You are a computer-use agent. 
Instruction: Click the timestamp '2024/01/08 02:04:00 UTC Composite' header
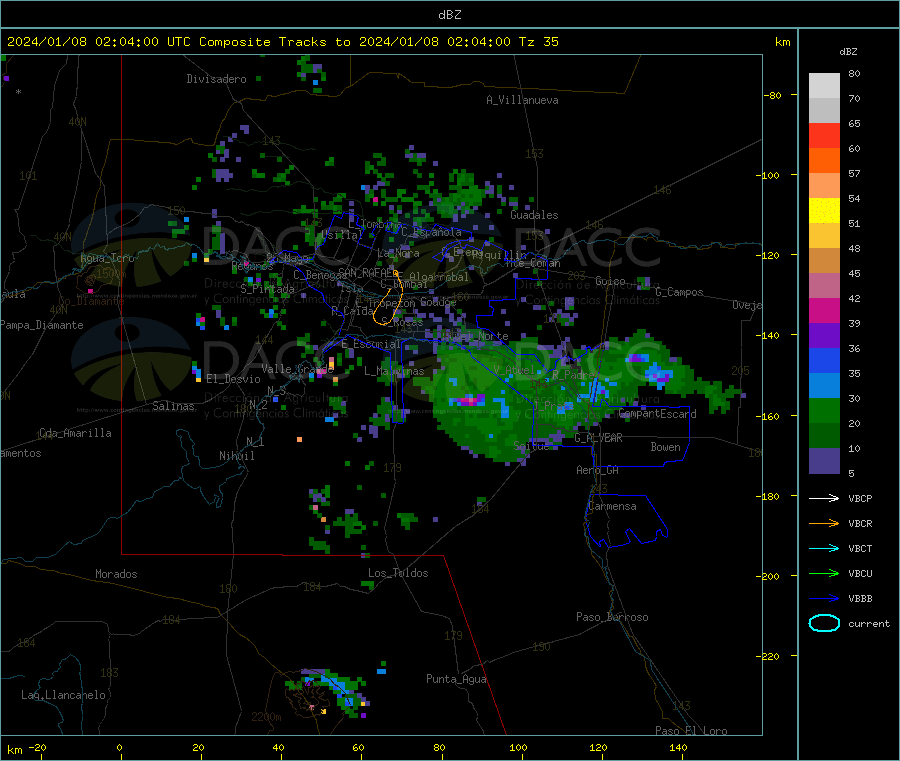[x=138, y=42]
